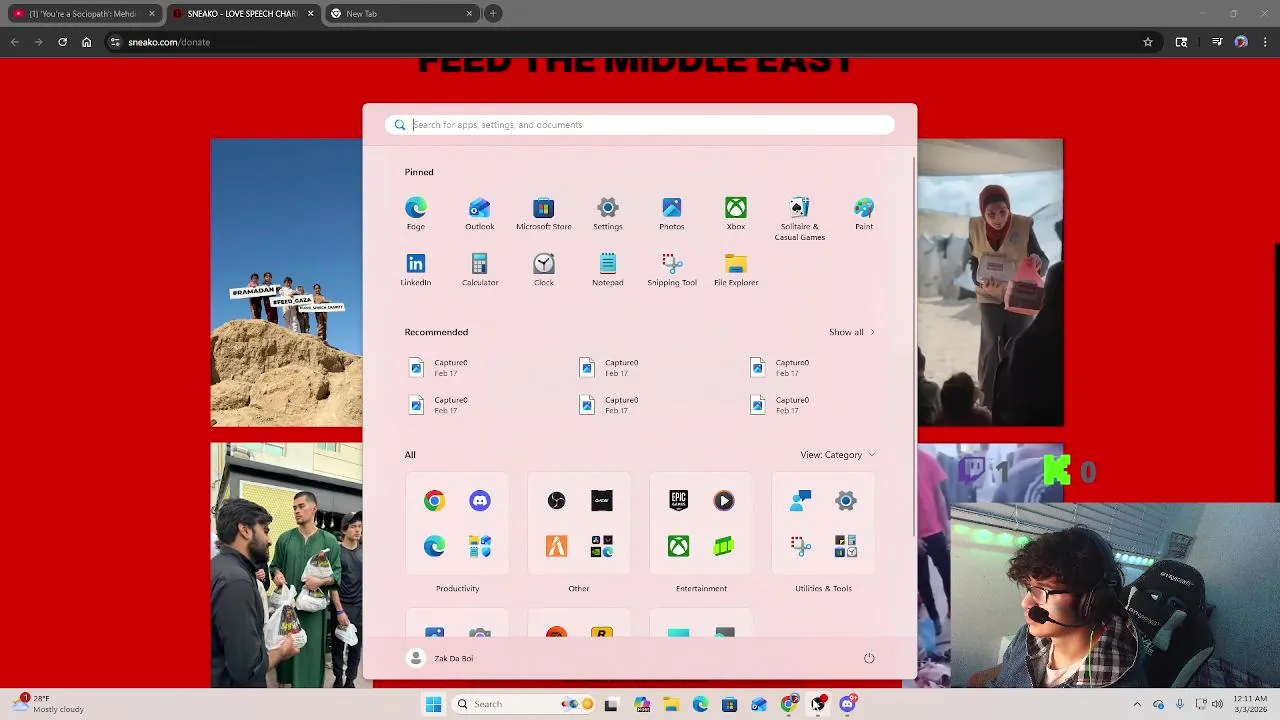
Task: Open Media Player in the Entertainment category
Action: pyautogui.click(x=724, y=501)
